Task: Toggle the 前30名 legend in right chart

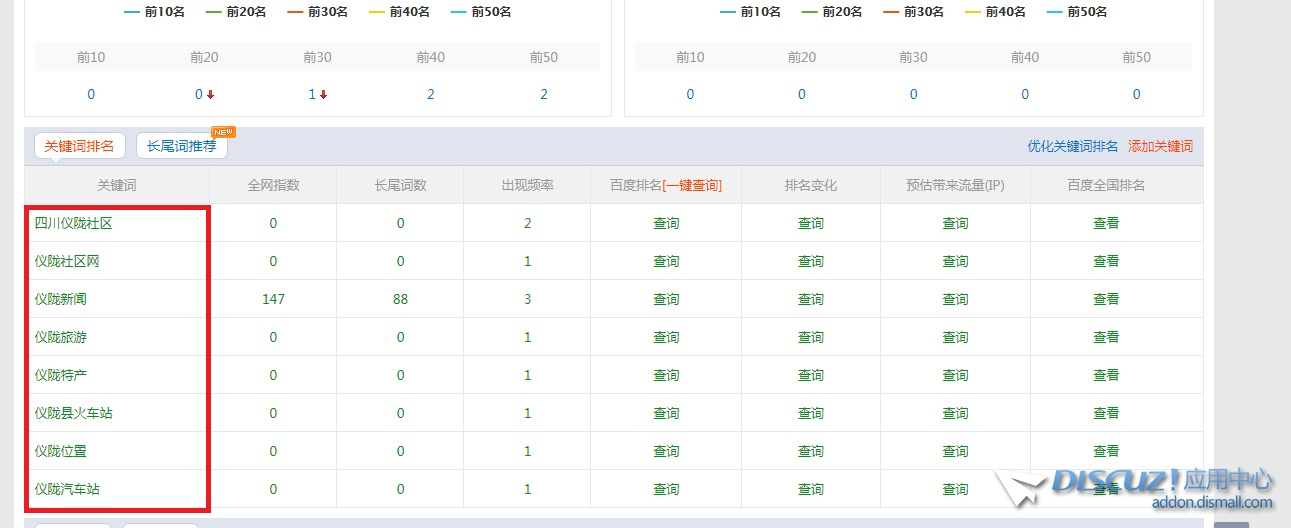Action: coord(915,12)
